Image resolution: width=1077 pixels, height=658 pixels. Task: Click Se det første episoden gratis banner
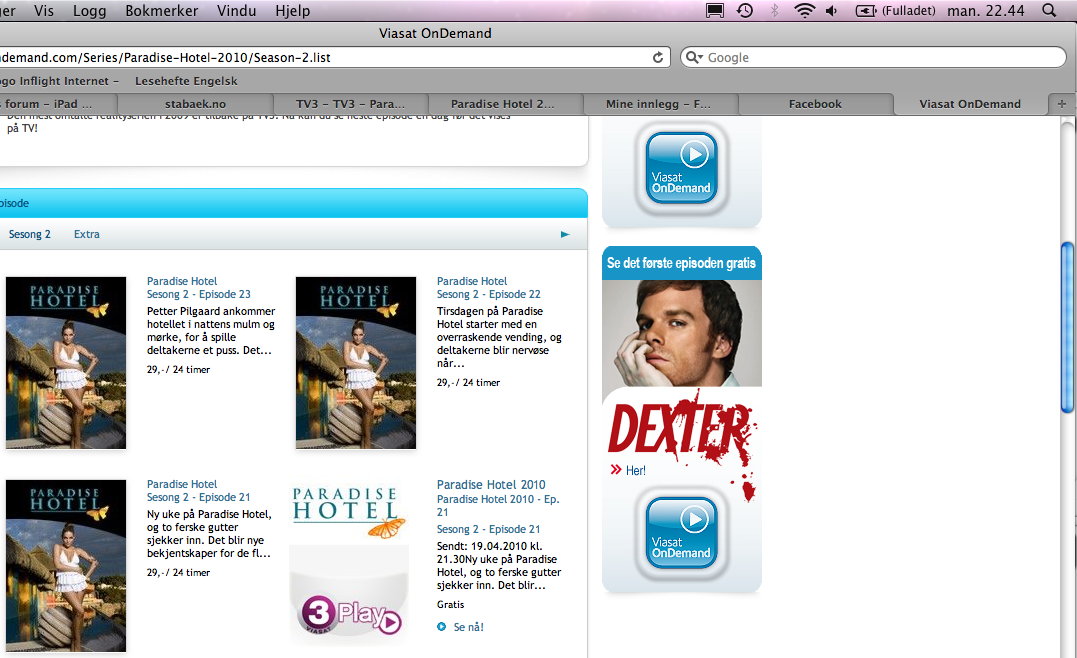point(681,263)
